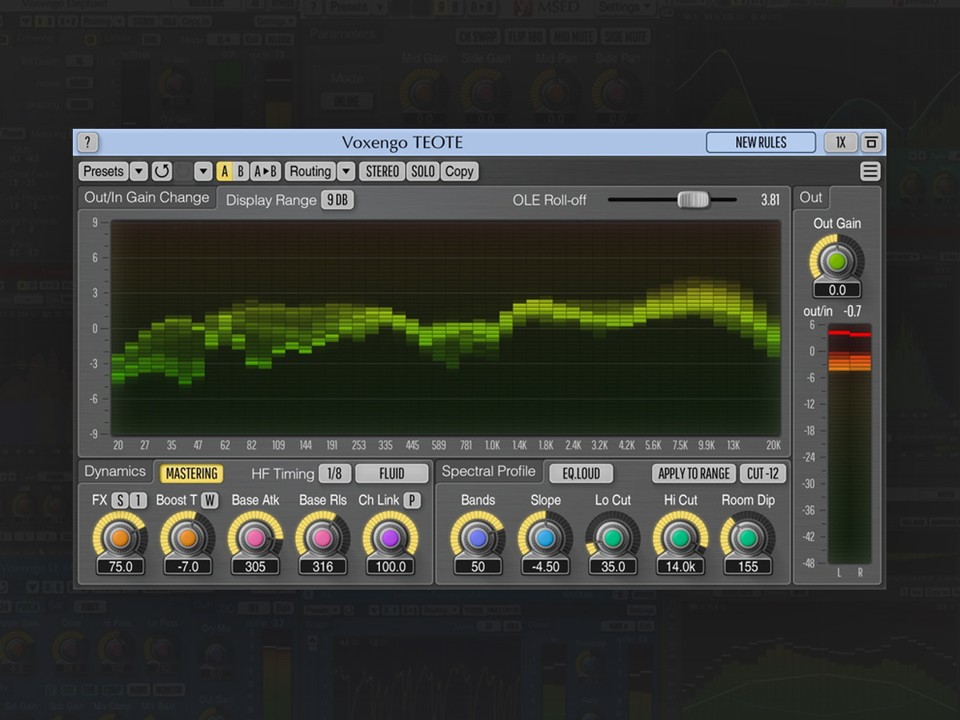Viewport: 960px width, 720px height.
Task: Select the Dynamics tab
Action: pyautogui.click(x=115, y=471)
